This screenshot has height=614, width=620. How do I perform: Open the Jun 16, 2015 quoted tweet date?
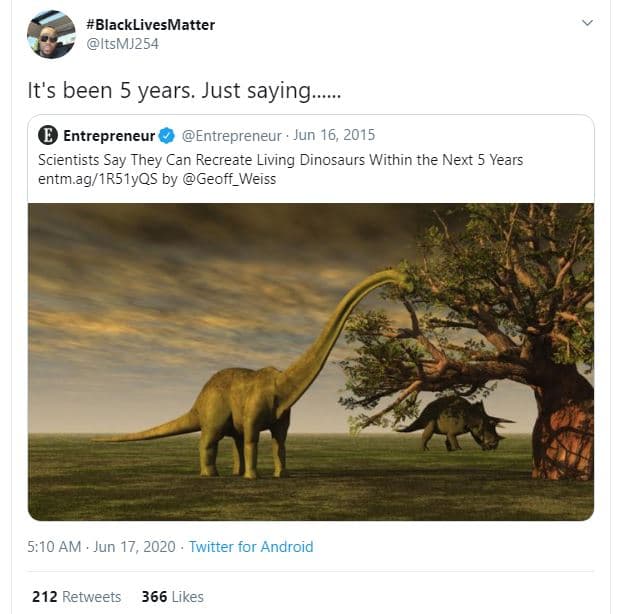coord(334,135)
